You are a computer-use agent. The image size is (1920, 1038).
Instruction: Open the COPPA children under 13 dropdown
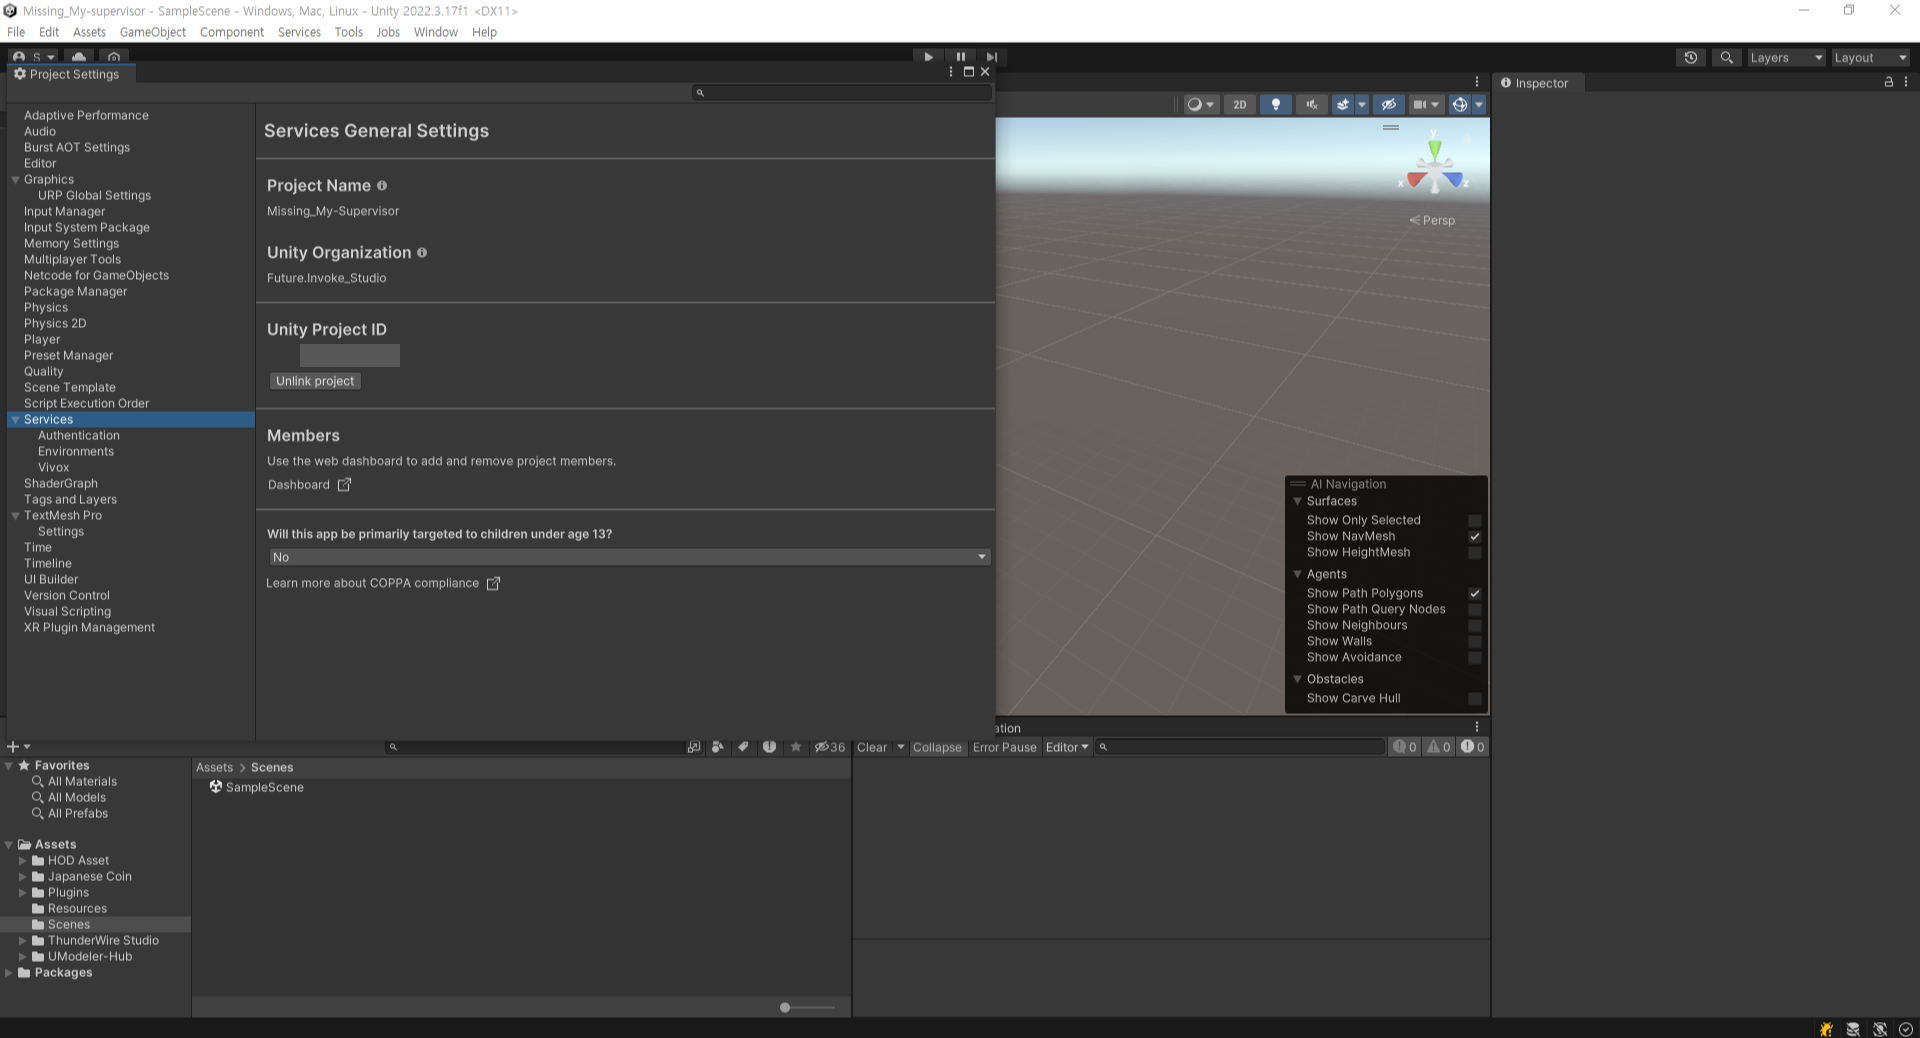(629, 557)
